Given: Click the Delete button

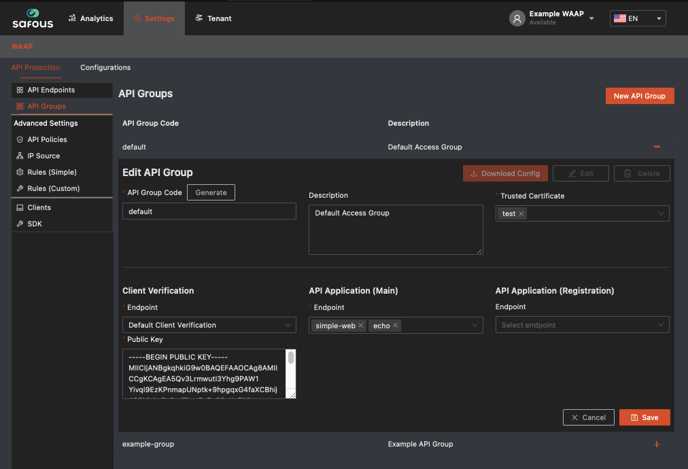Looking at the screenshot, I should pos(641,173).
